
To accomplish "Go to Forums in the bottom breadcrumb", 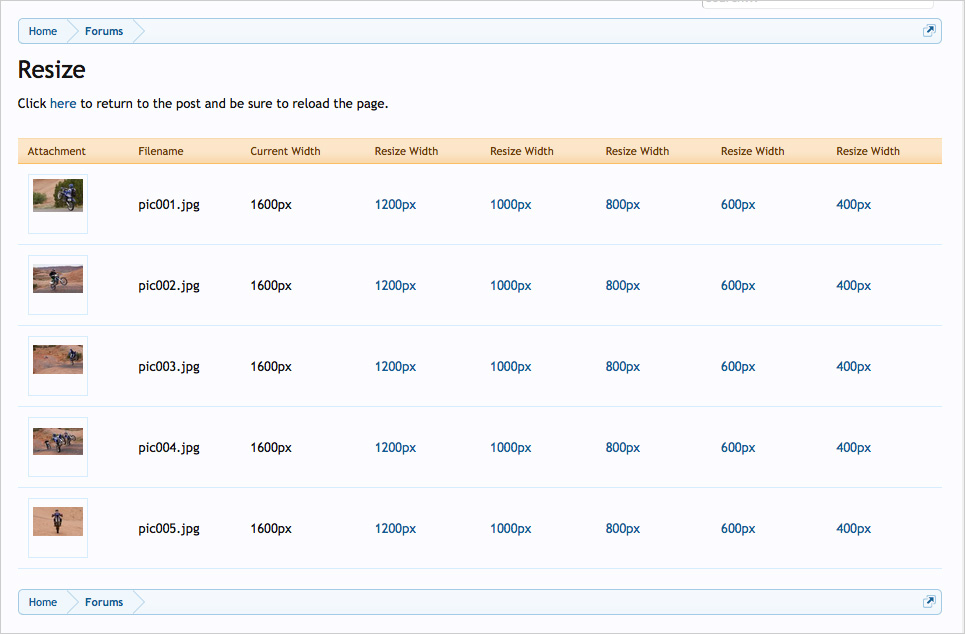I will [x=104, y=602].
